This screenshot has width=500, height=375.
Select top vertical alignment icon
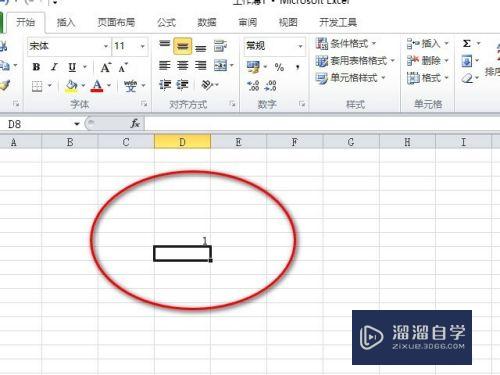tap(165, 45)
